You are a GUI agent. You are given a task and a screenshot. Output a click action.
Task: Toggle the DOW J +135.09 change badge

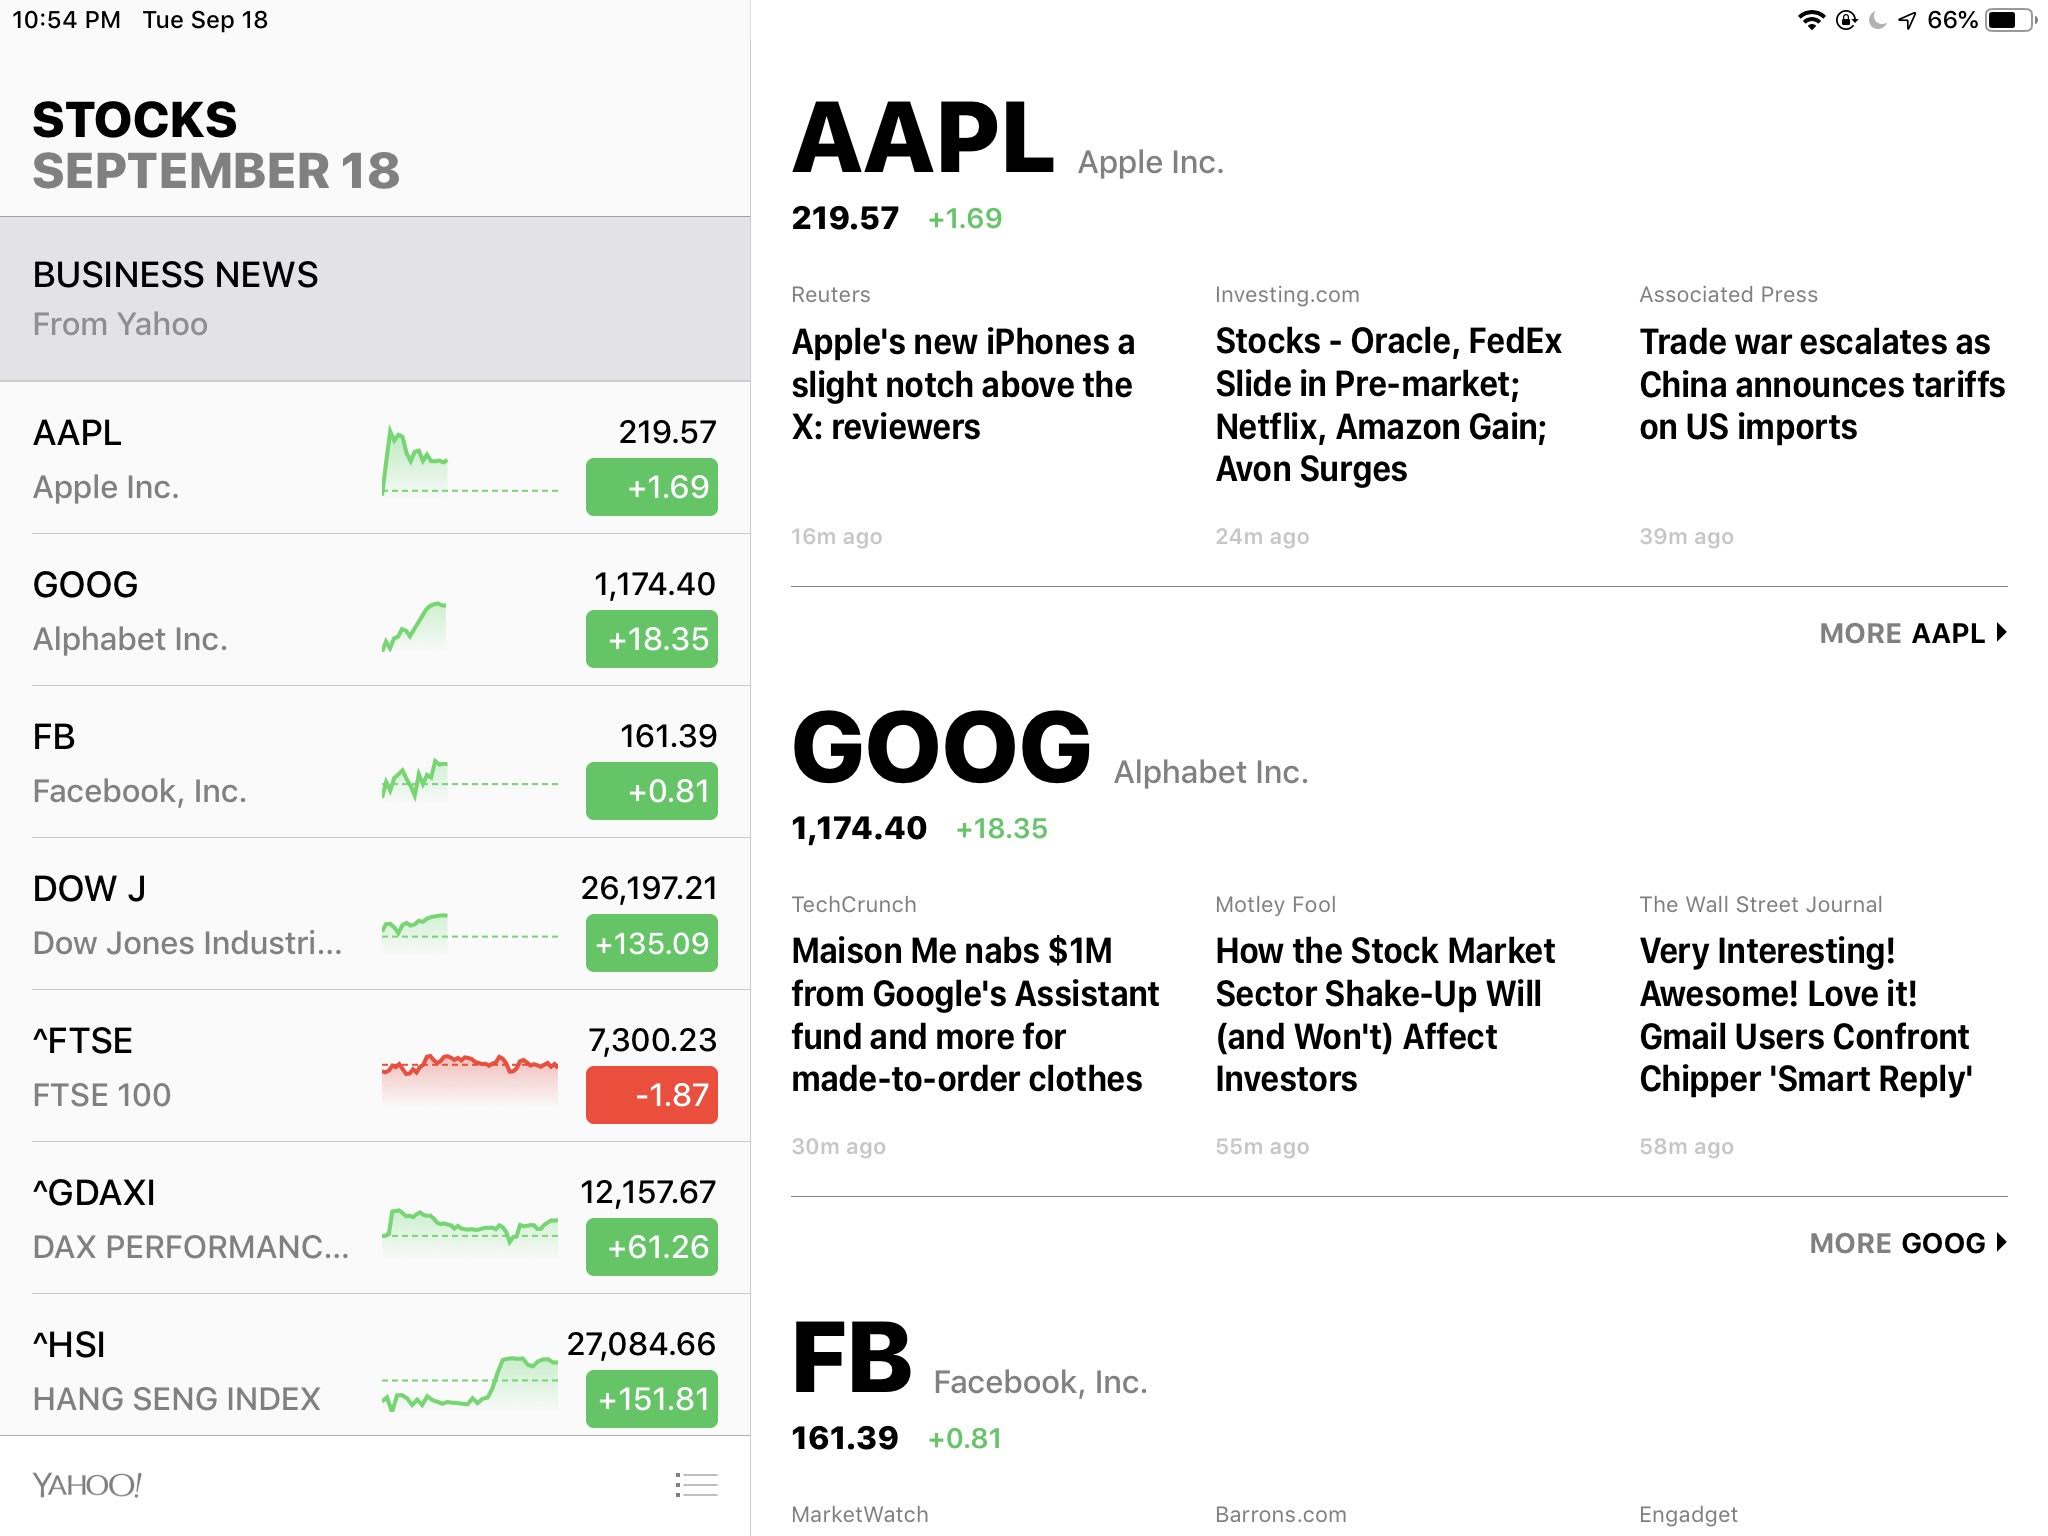click(652, 943)
